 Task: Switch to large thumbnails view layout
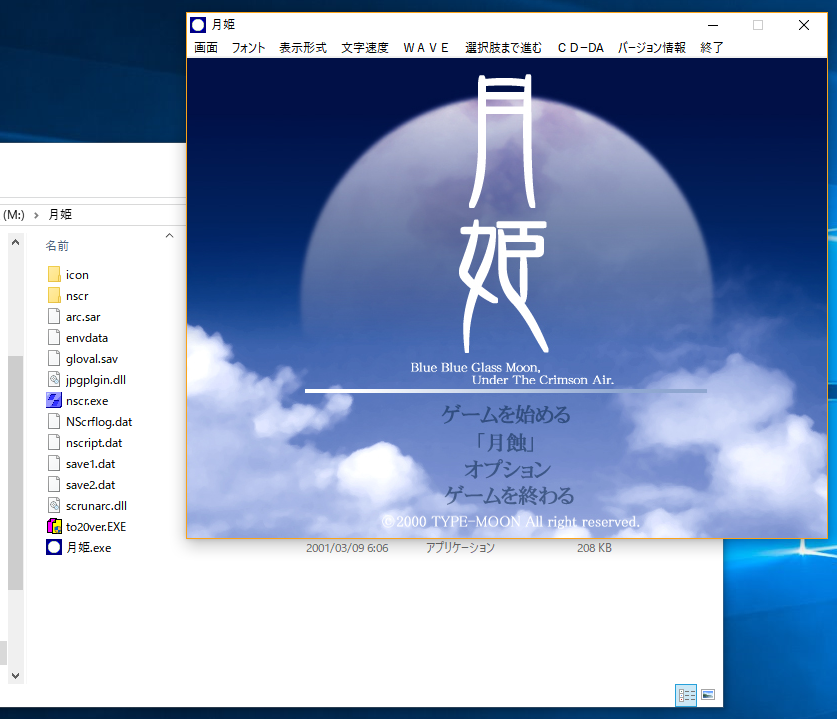[x=708, y=694]
